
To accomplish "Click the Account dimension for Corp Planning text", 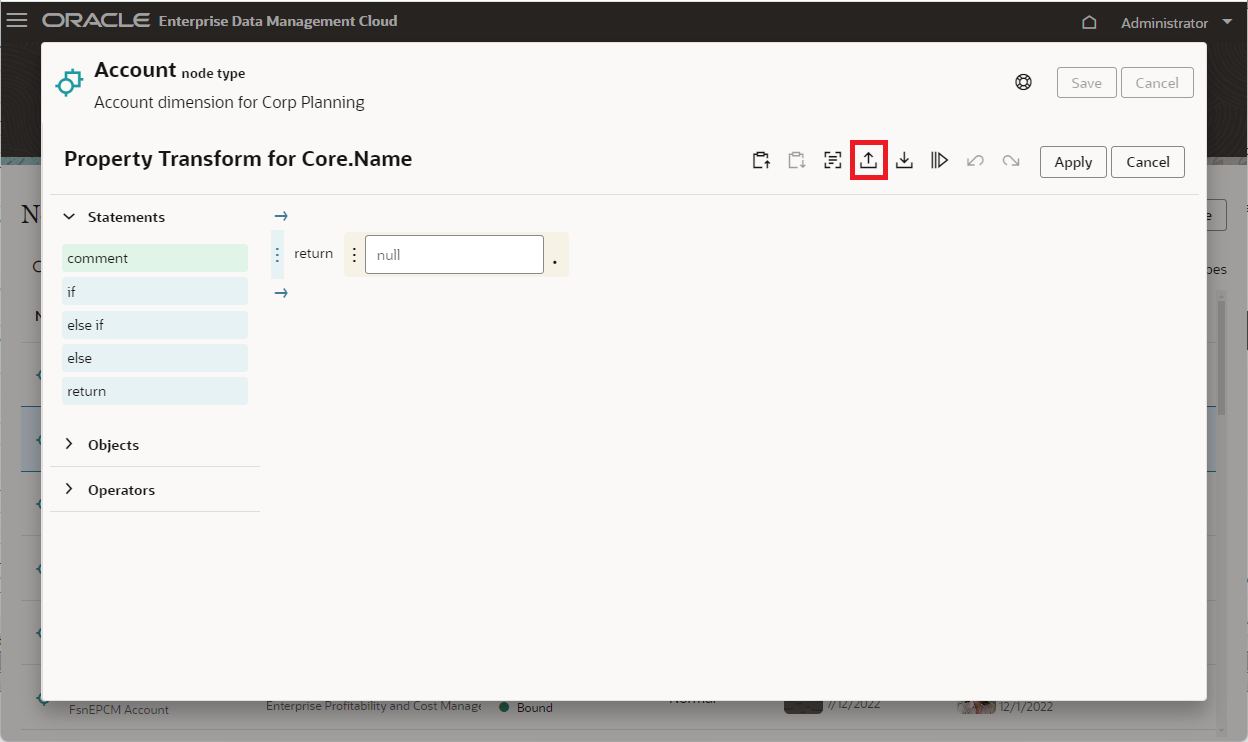I will click(x=229, y=102).
